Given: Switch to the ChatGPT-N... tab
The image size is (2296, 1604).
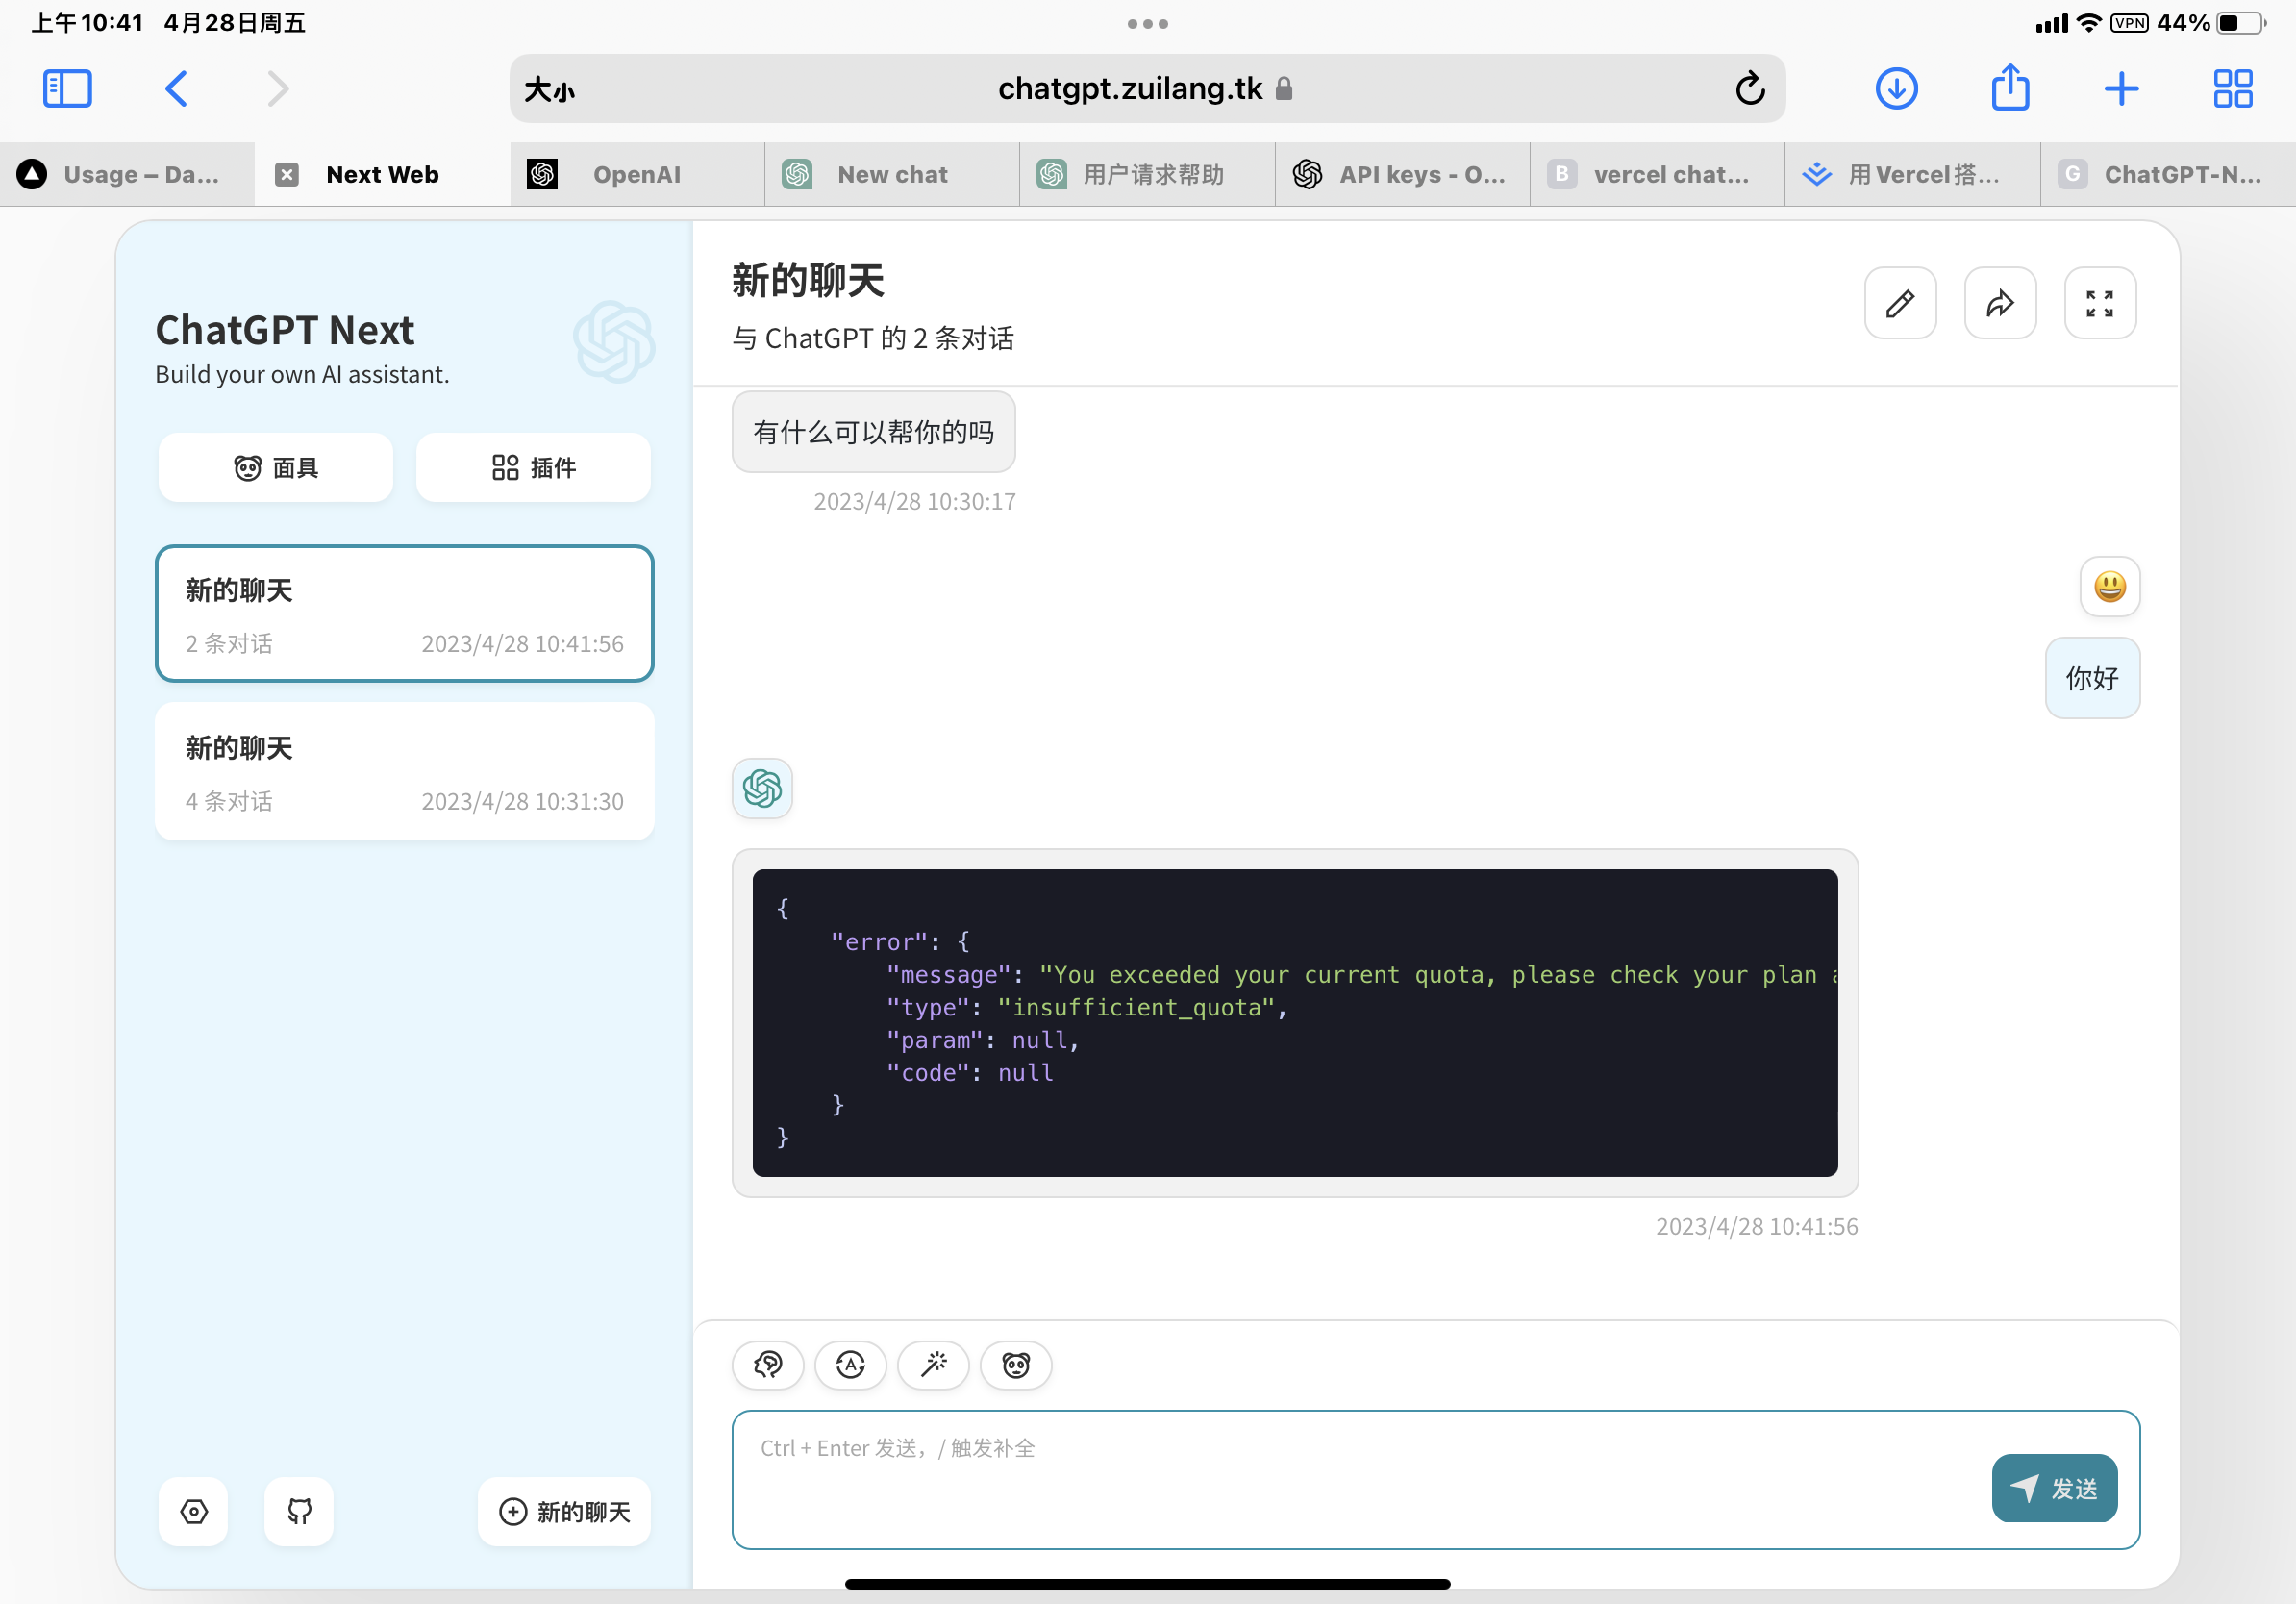Looking at the screenshot, I should tap(2168, 175).
